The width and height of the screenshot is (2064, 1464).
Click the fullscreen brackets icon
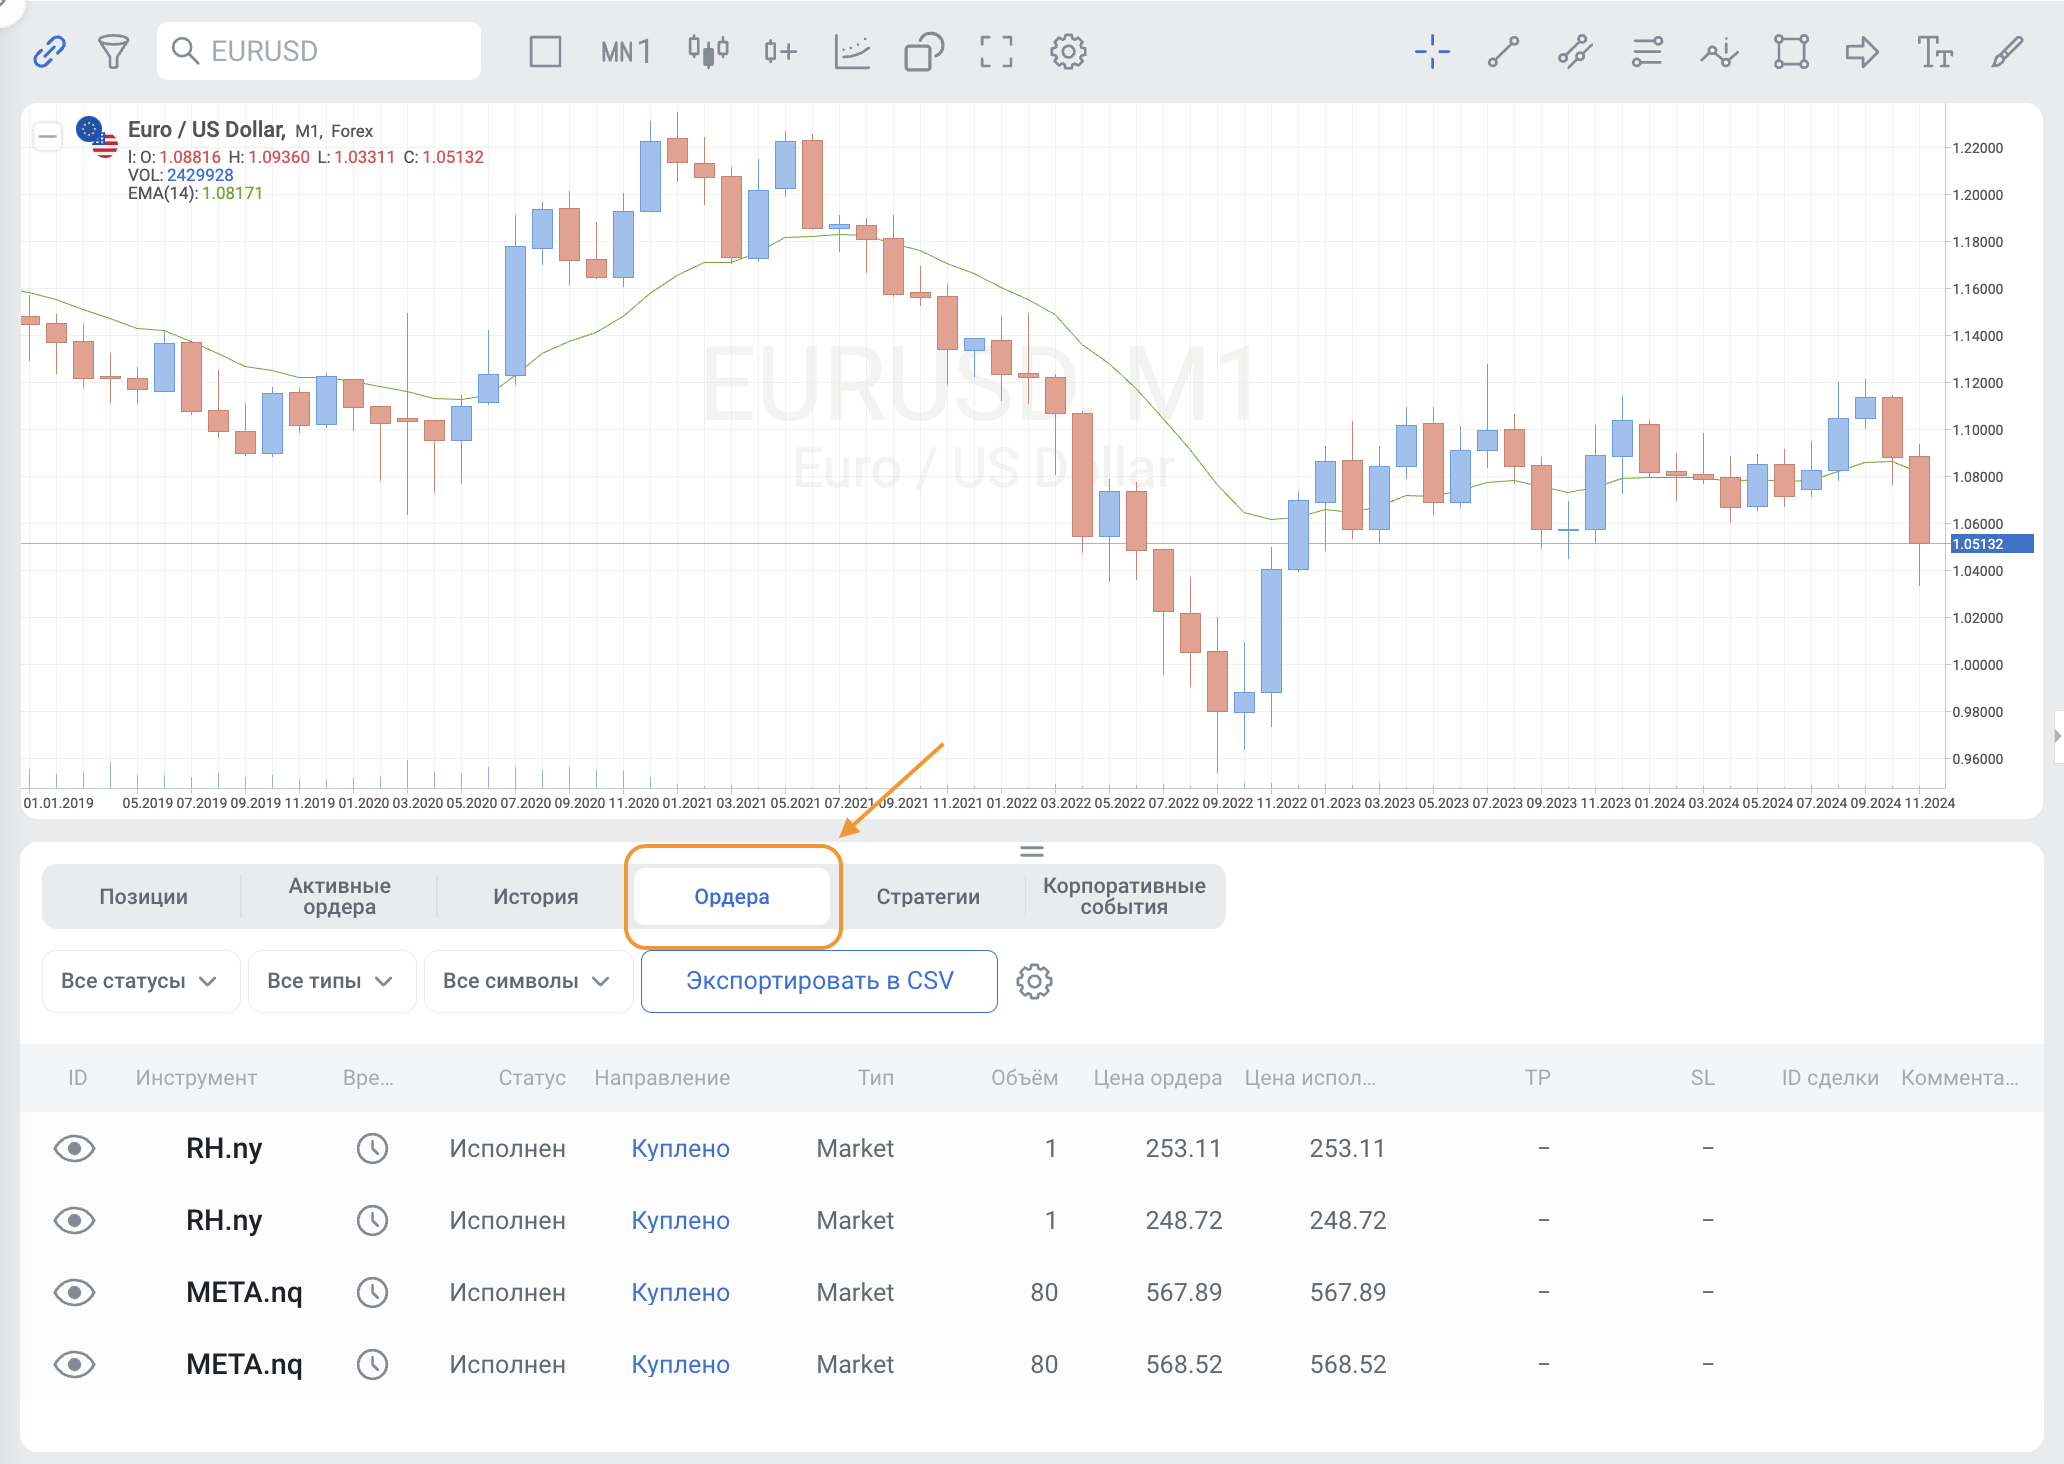996,51
